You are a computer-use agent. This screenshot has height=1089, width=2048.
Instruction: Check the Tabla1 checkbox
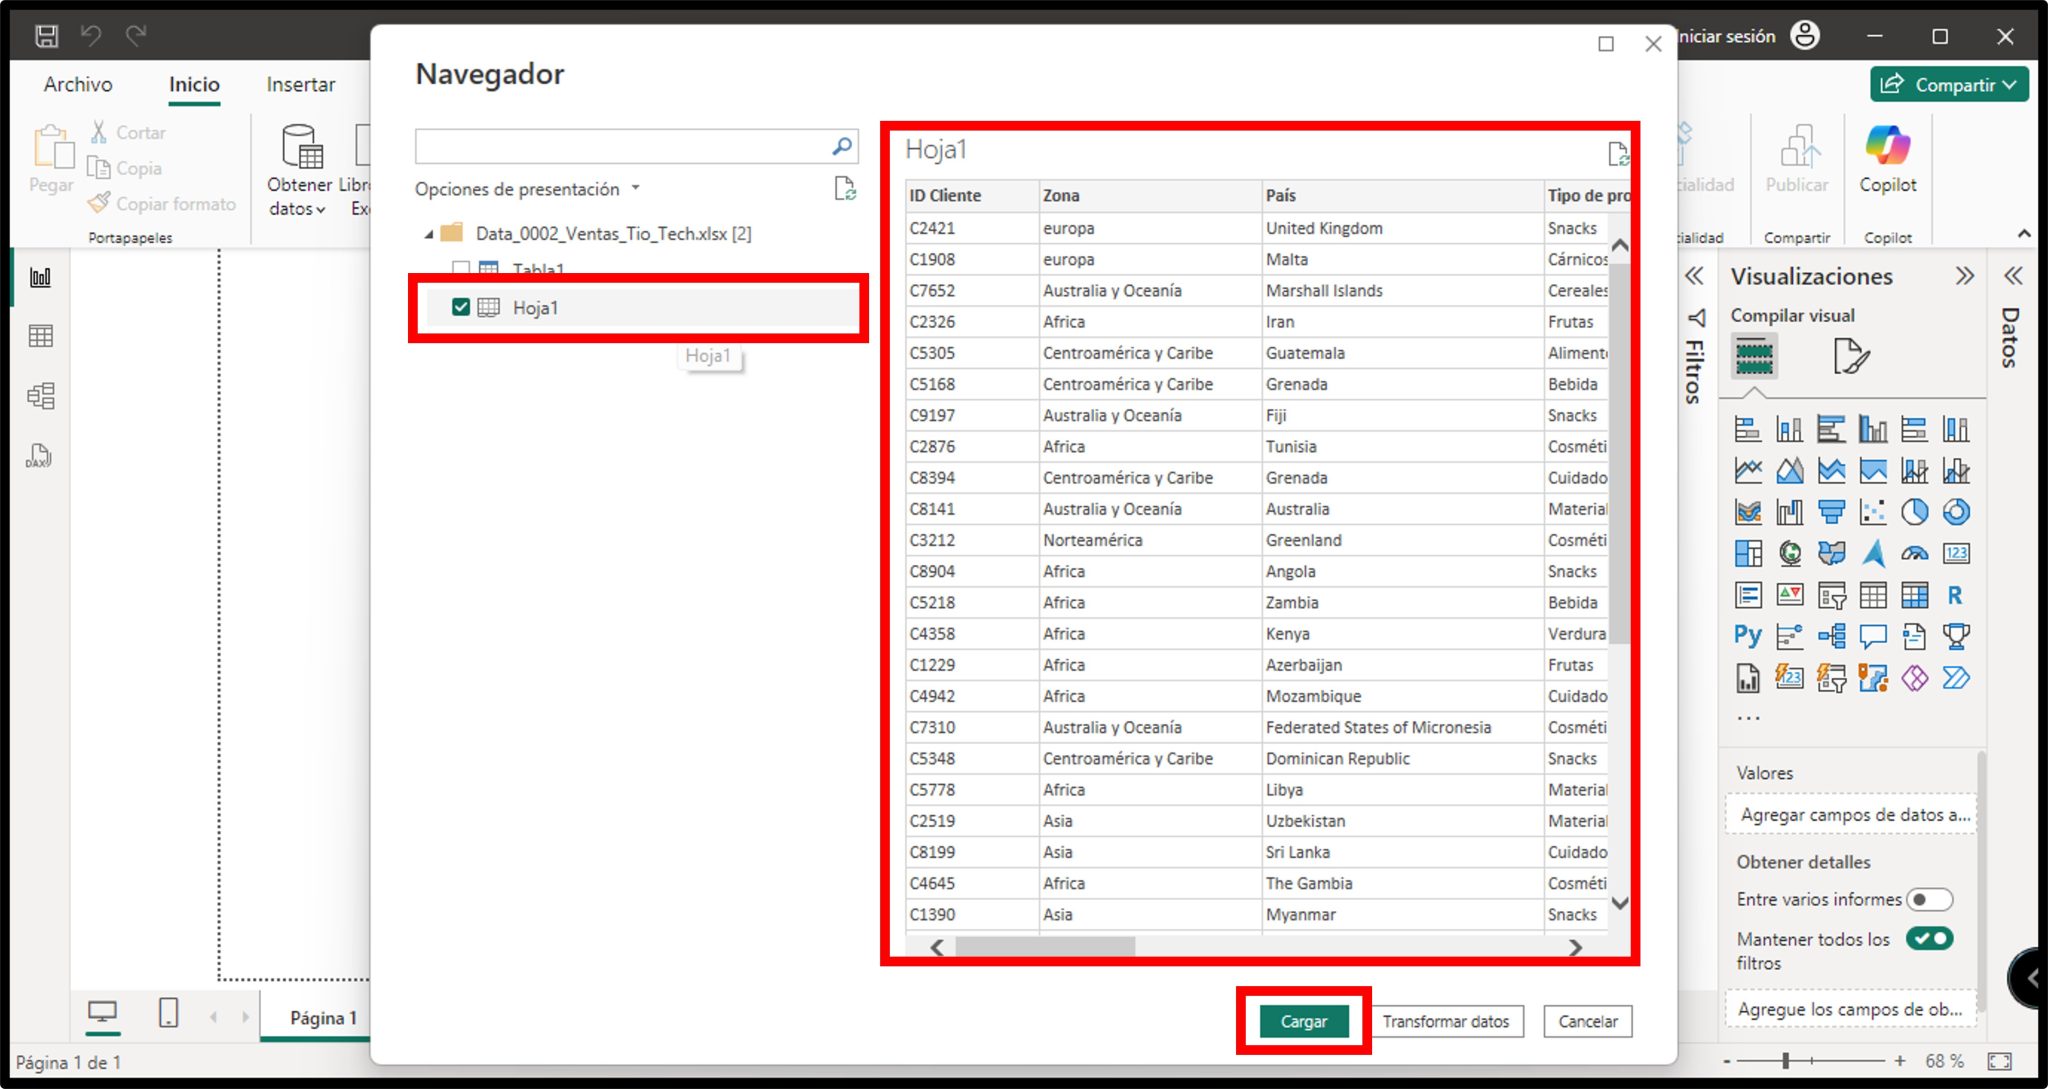[460, 268]
